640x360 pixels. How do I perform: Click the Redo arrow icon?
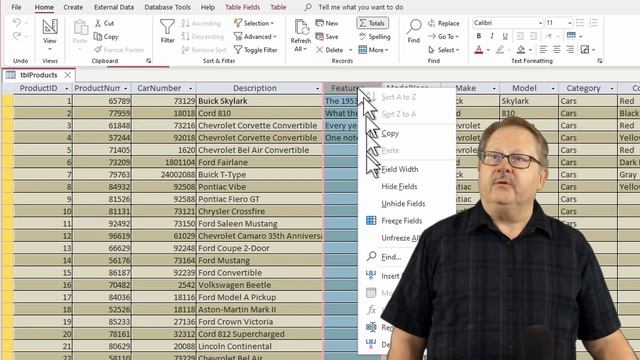click(x=16, y=36)
